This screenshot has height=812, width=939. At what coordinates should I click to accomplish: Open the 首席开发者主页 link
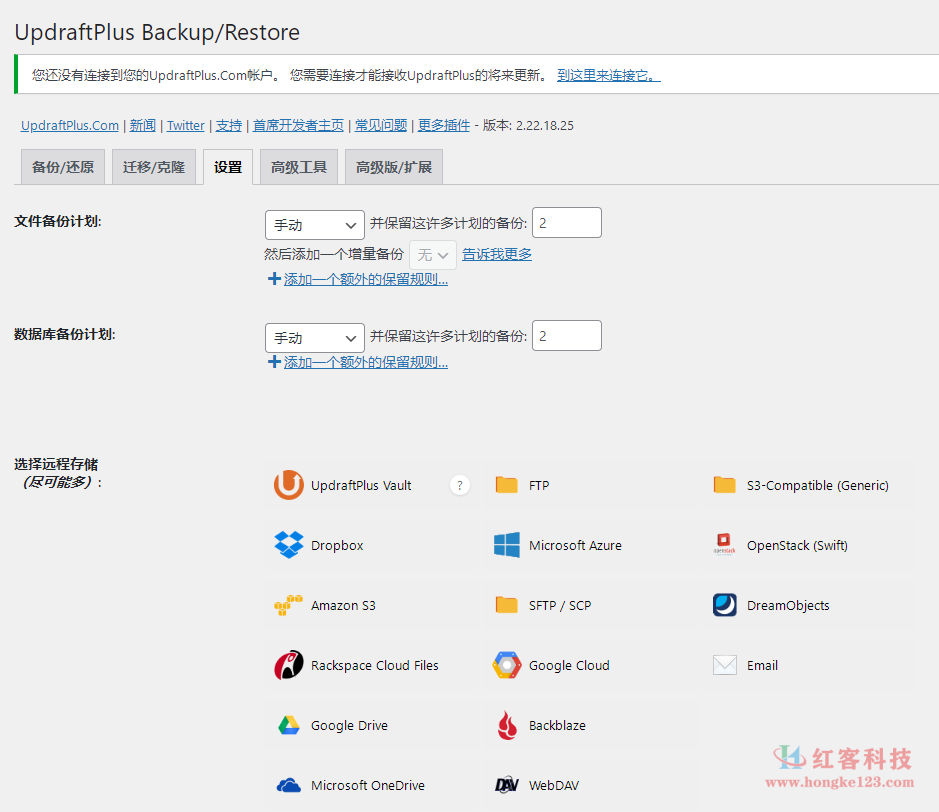pos(298,126)
